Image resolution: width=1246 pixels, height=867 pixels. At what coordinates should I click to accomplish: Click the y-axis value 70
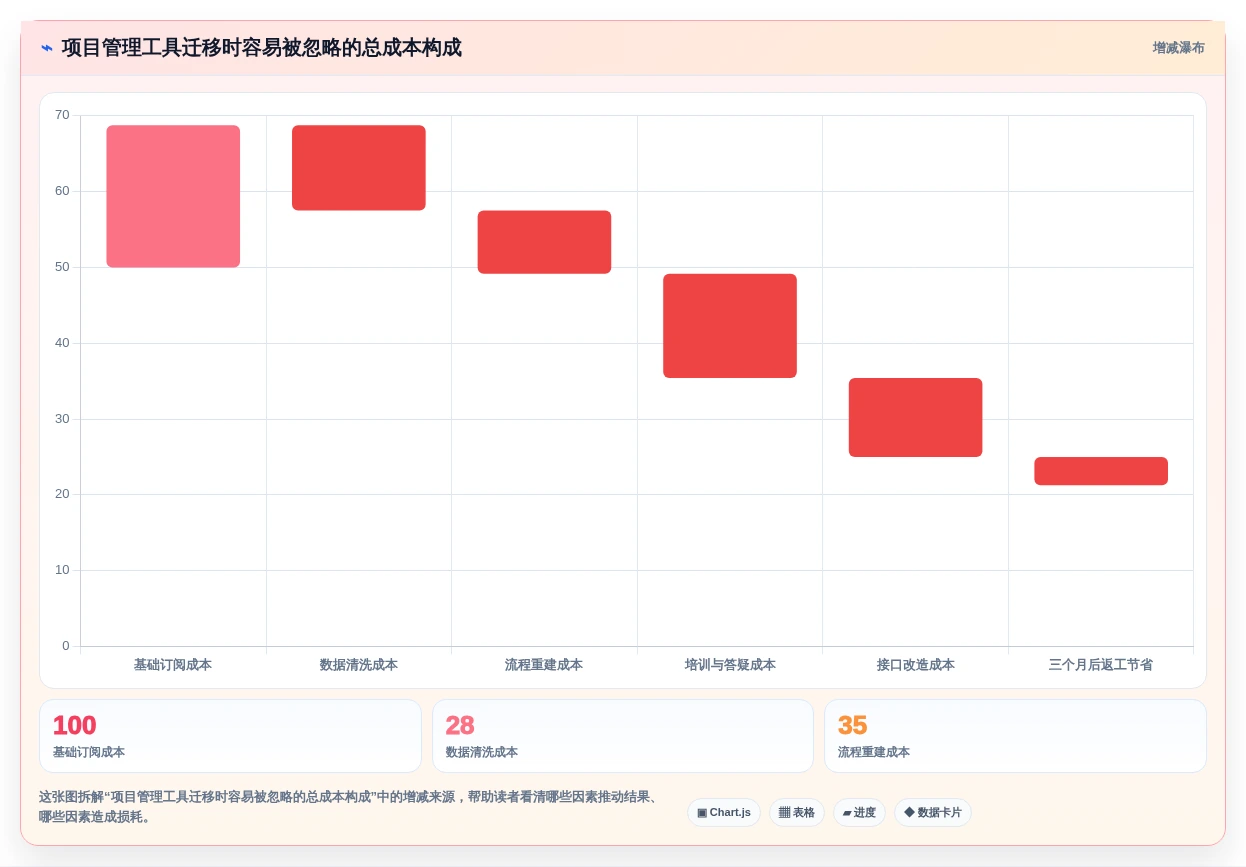62,115
